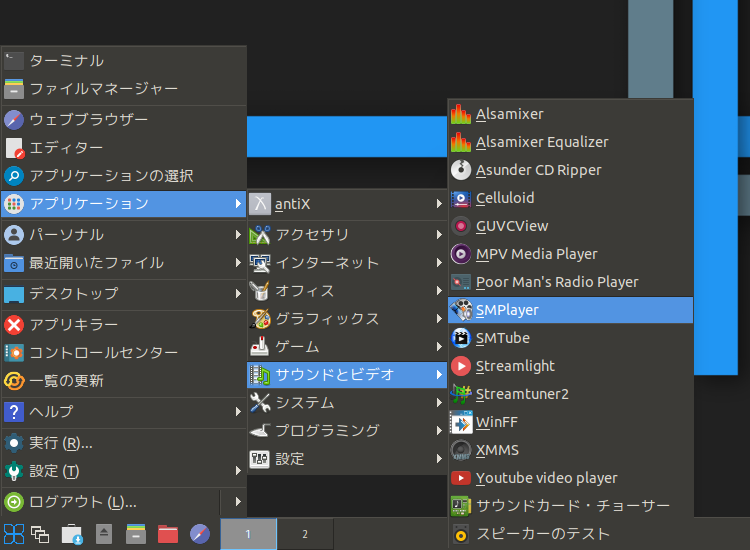Click the スピーカーのテスト speaker icon
Image resolution: width=750 pixels, height=550 pixels.
pyautogui.click(x=461, y=534)
